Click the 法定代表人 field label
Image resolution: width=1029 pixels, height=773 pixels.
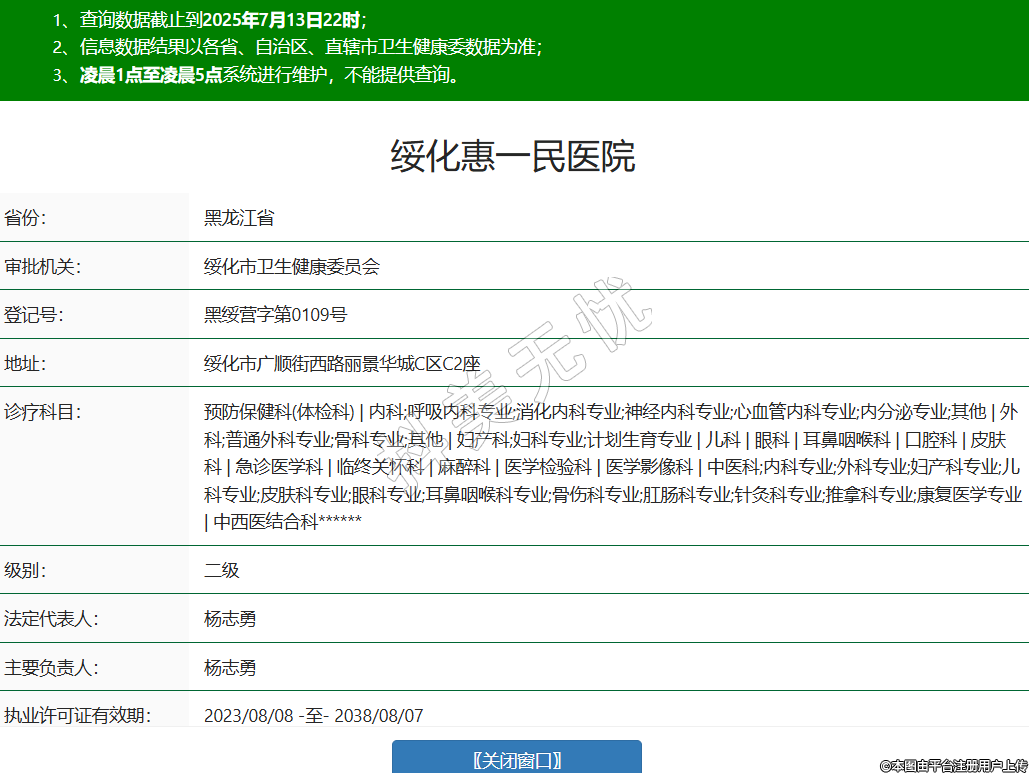coord(50,619)
